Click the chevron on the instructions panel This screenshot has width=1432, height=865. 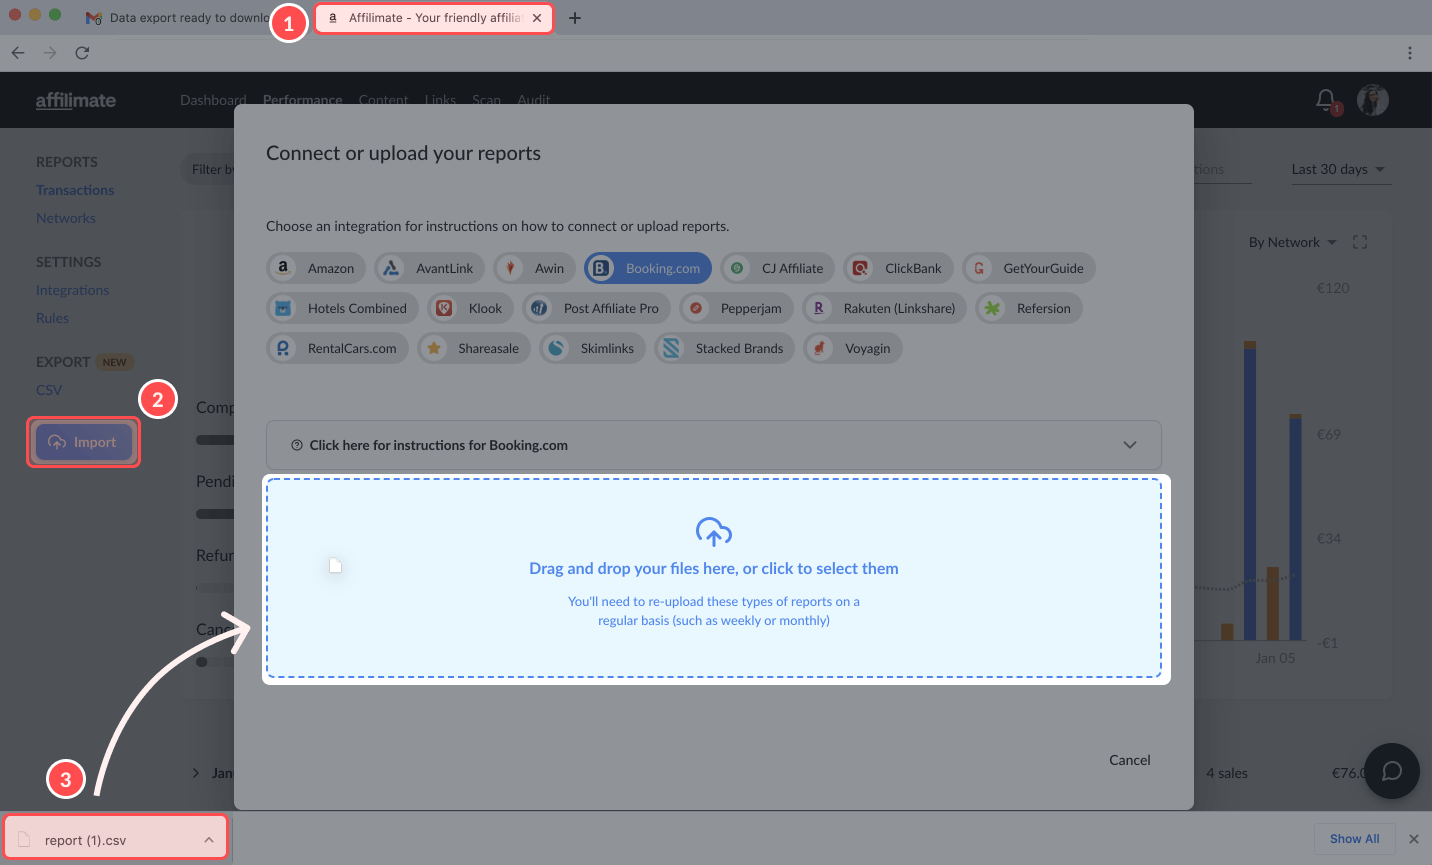click(x=1130, y=445)
